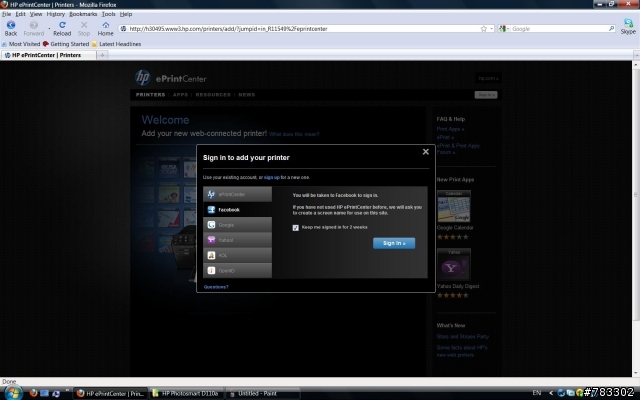This screenshot has width=640, height=400.
Task: Switch to Untitled - Paint taskbar window
Action: (x=262, y=393)
